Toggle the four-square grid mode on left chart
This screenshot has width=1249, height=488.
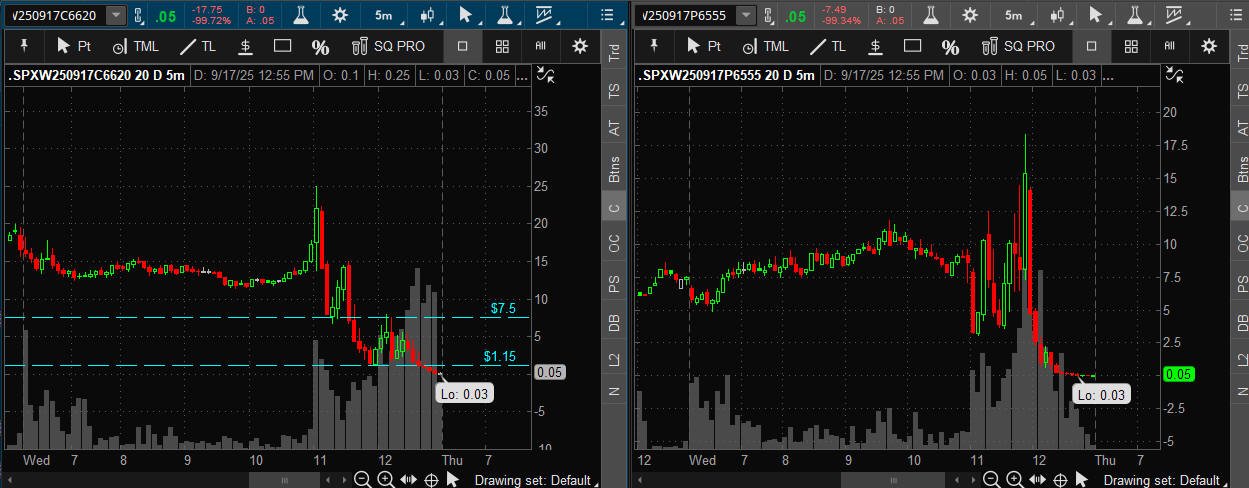tap(502, 46)
